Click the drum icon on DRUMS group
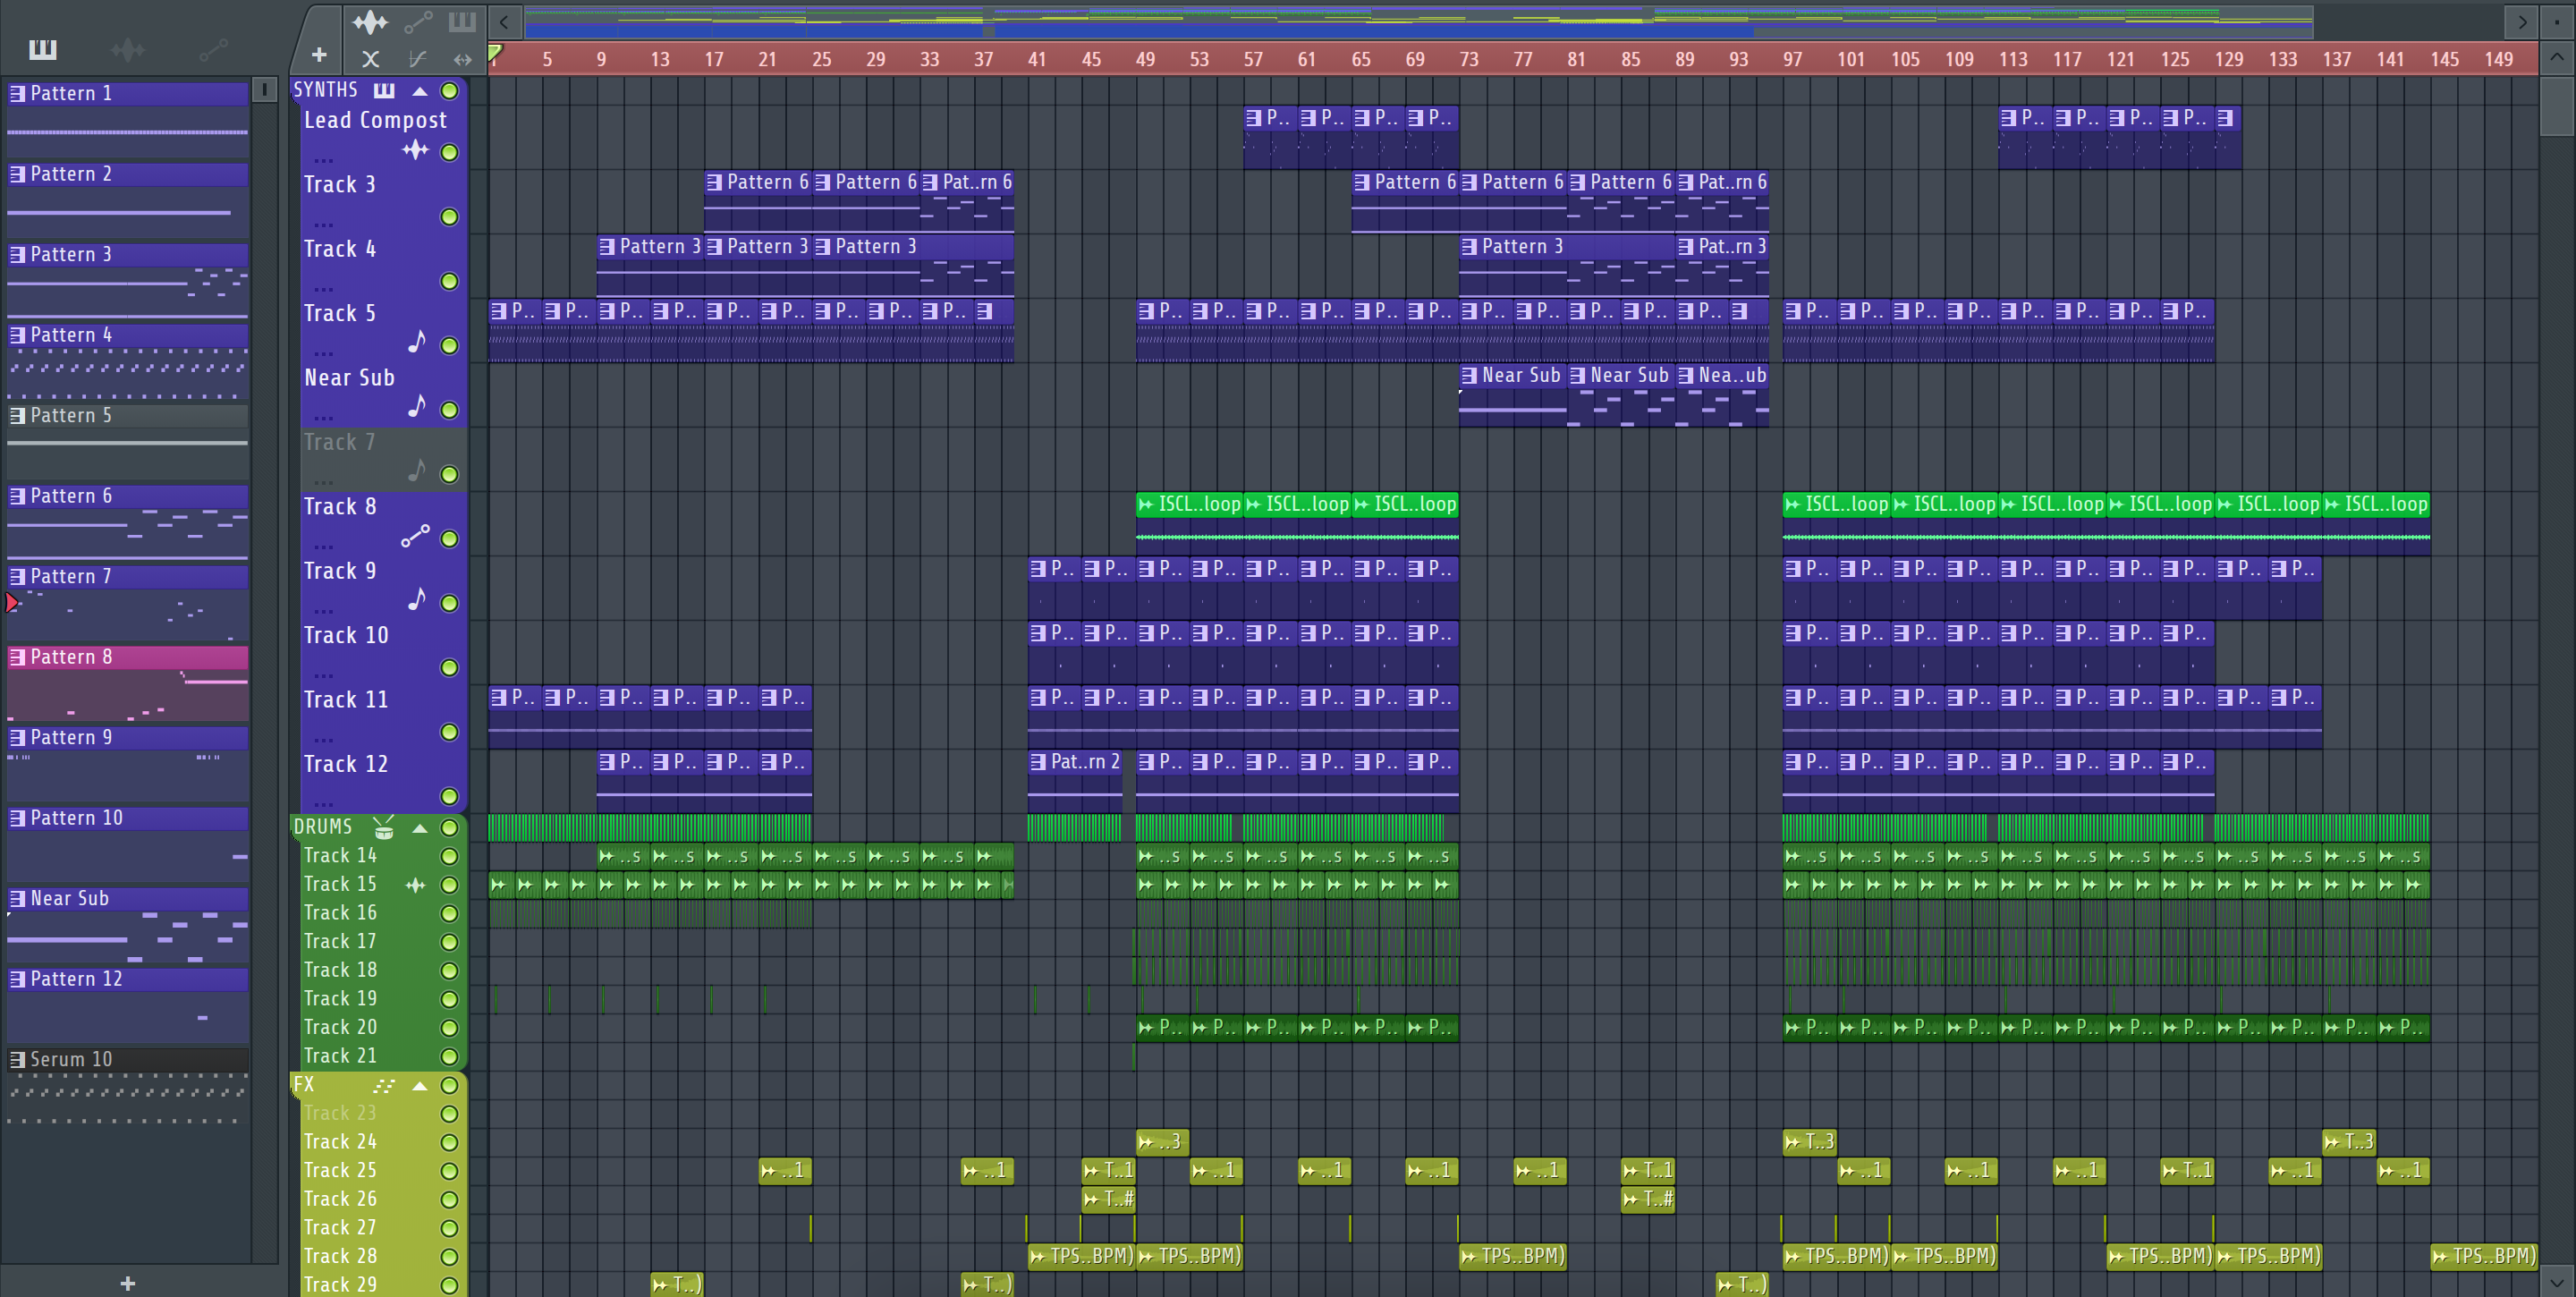The height and width of the screenshot is (1297, 2576). (384, 827)
